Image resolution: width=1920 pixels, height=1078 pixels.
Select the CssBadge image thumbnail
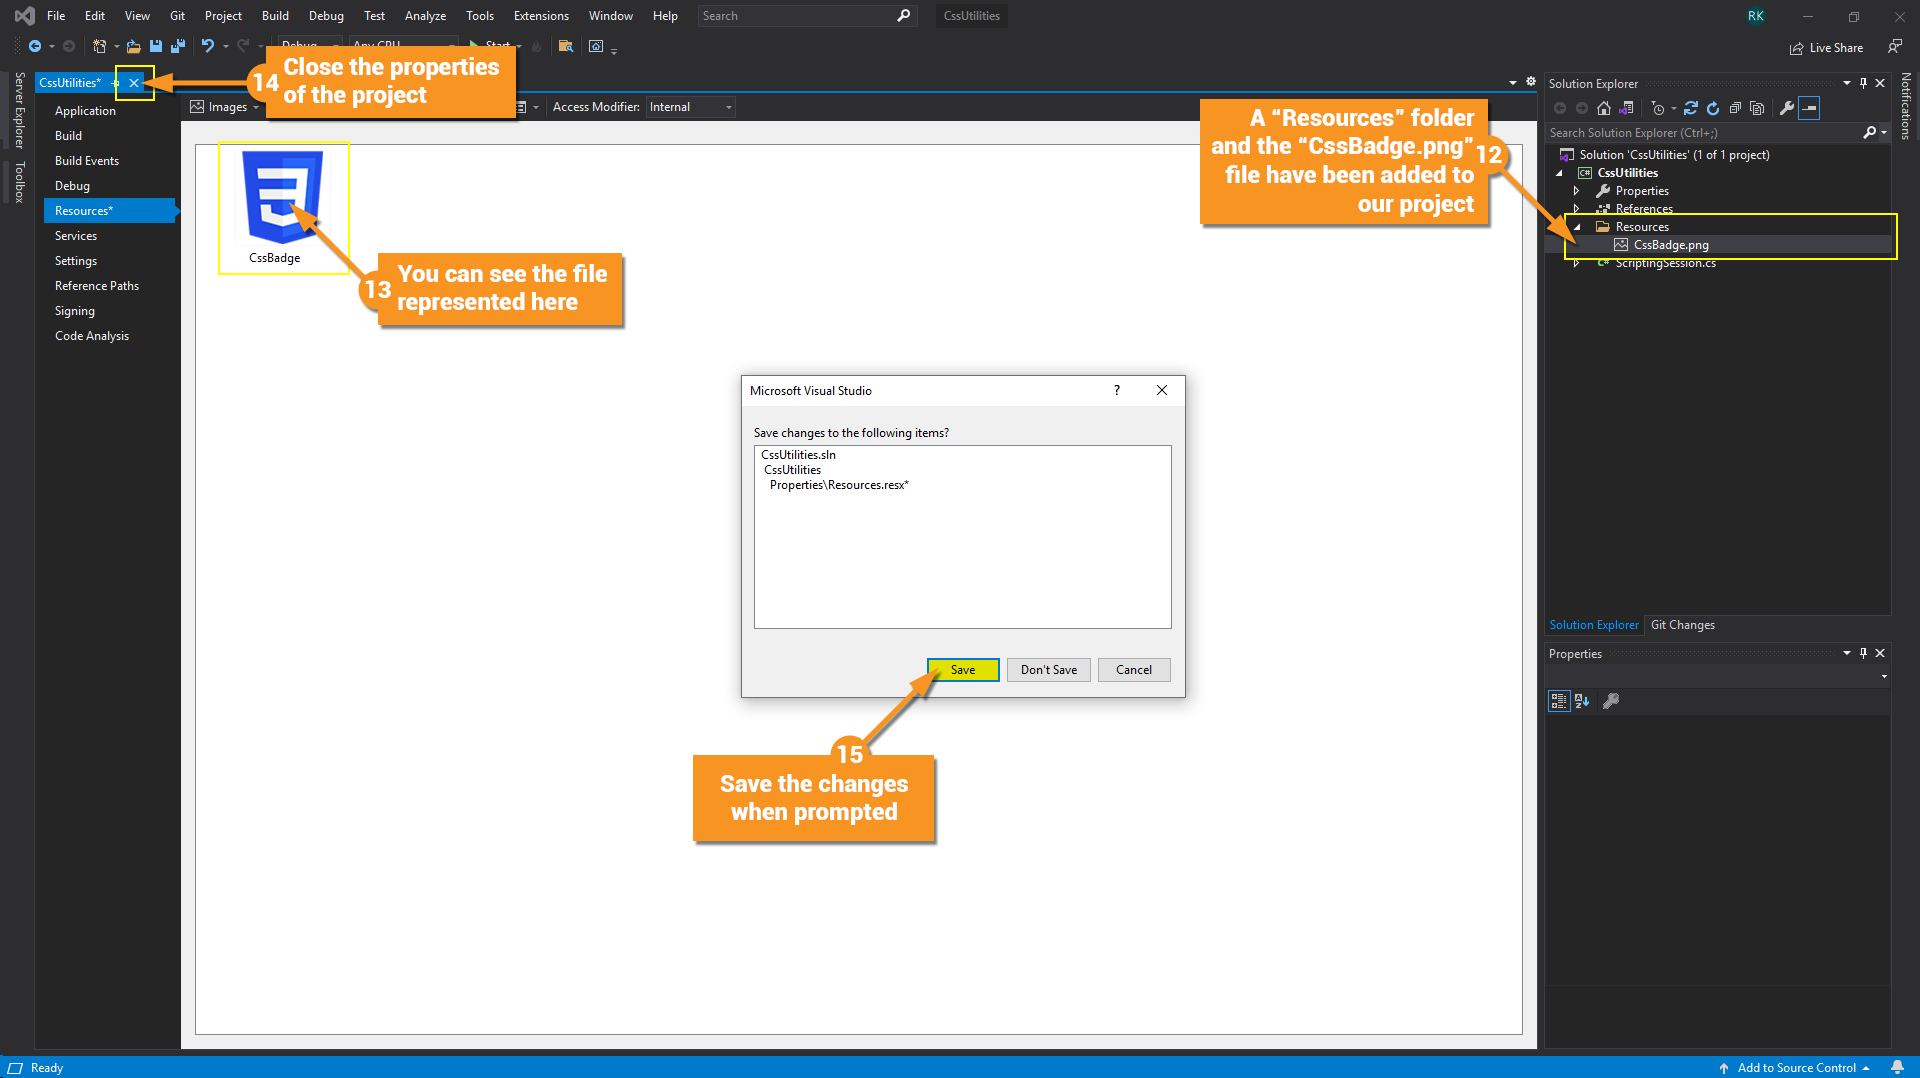(283, 208)
